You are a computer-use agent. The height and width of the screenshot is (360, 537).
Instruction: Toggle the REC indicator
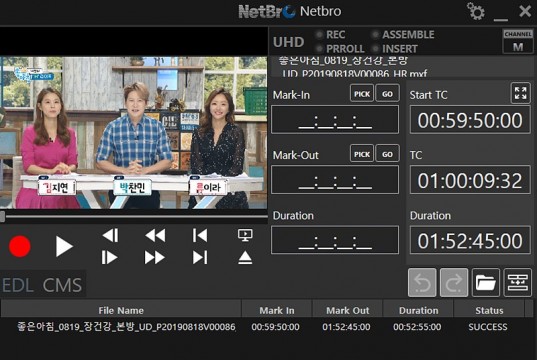click(331, 34)
